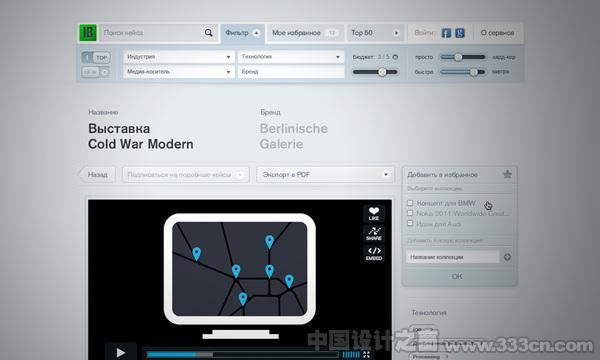This screenshot has height=360, width=600.
Task: Click the LIKE heart icon on video
Action: tap(374, 213)
